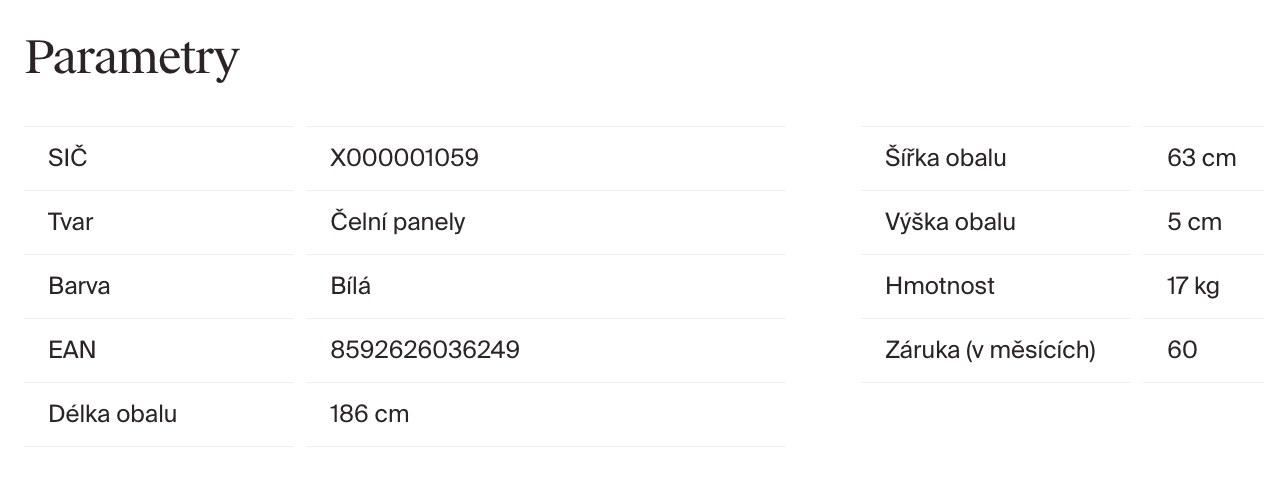This screenshot has width=1264, height=486.
Task: Click the Tvar parameter label
Action: (71, 222)
